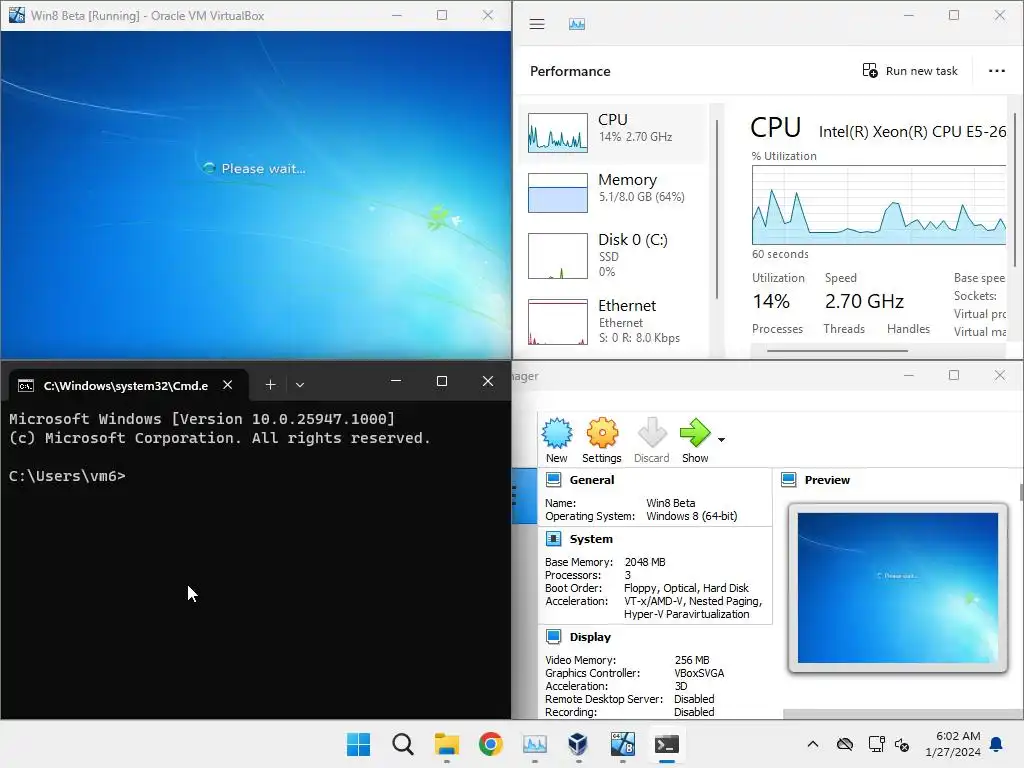Open the Windows Start menu

point(359,744)
